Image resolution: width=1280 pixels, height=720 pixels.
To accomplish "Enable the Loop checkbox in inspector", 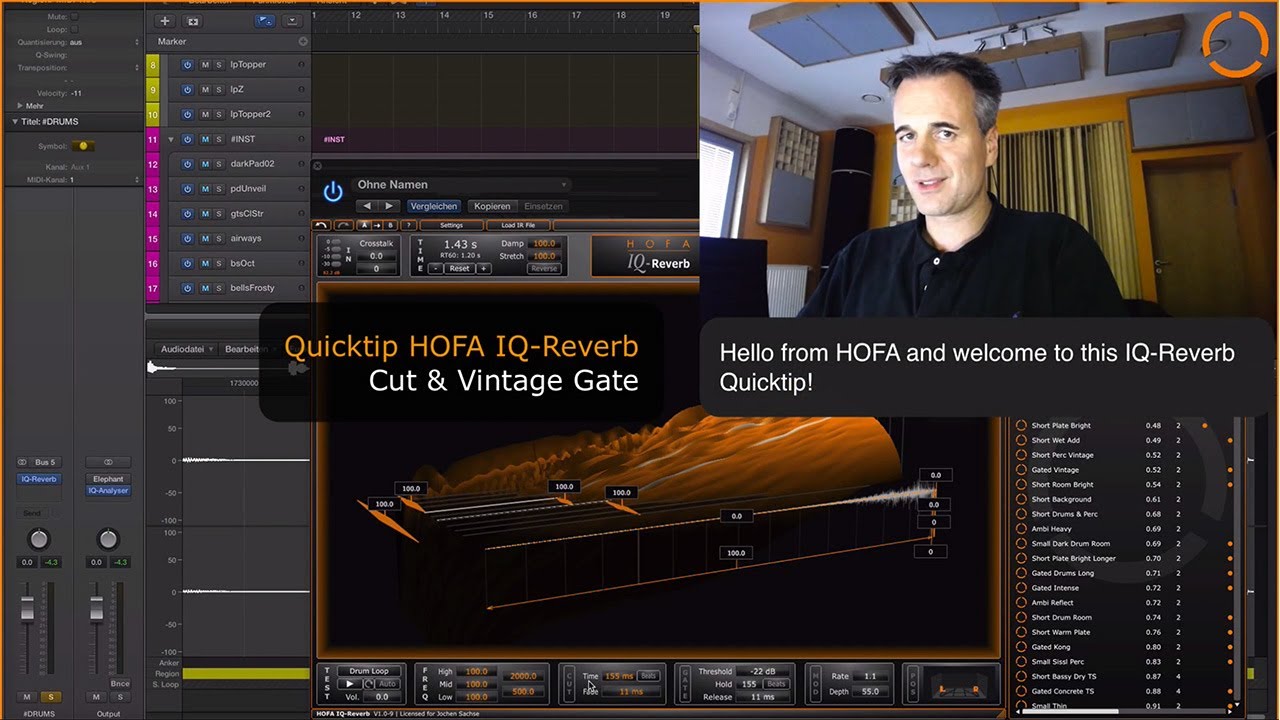I will point(73,30).
